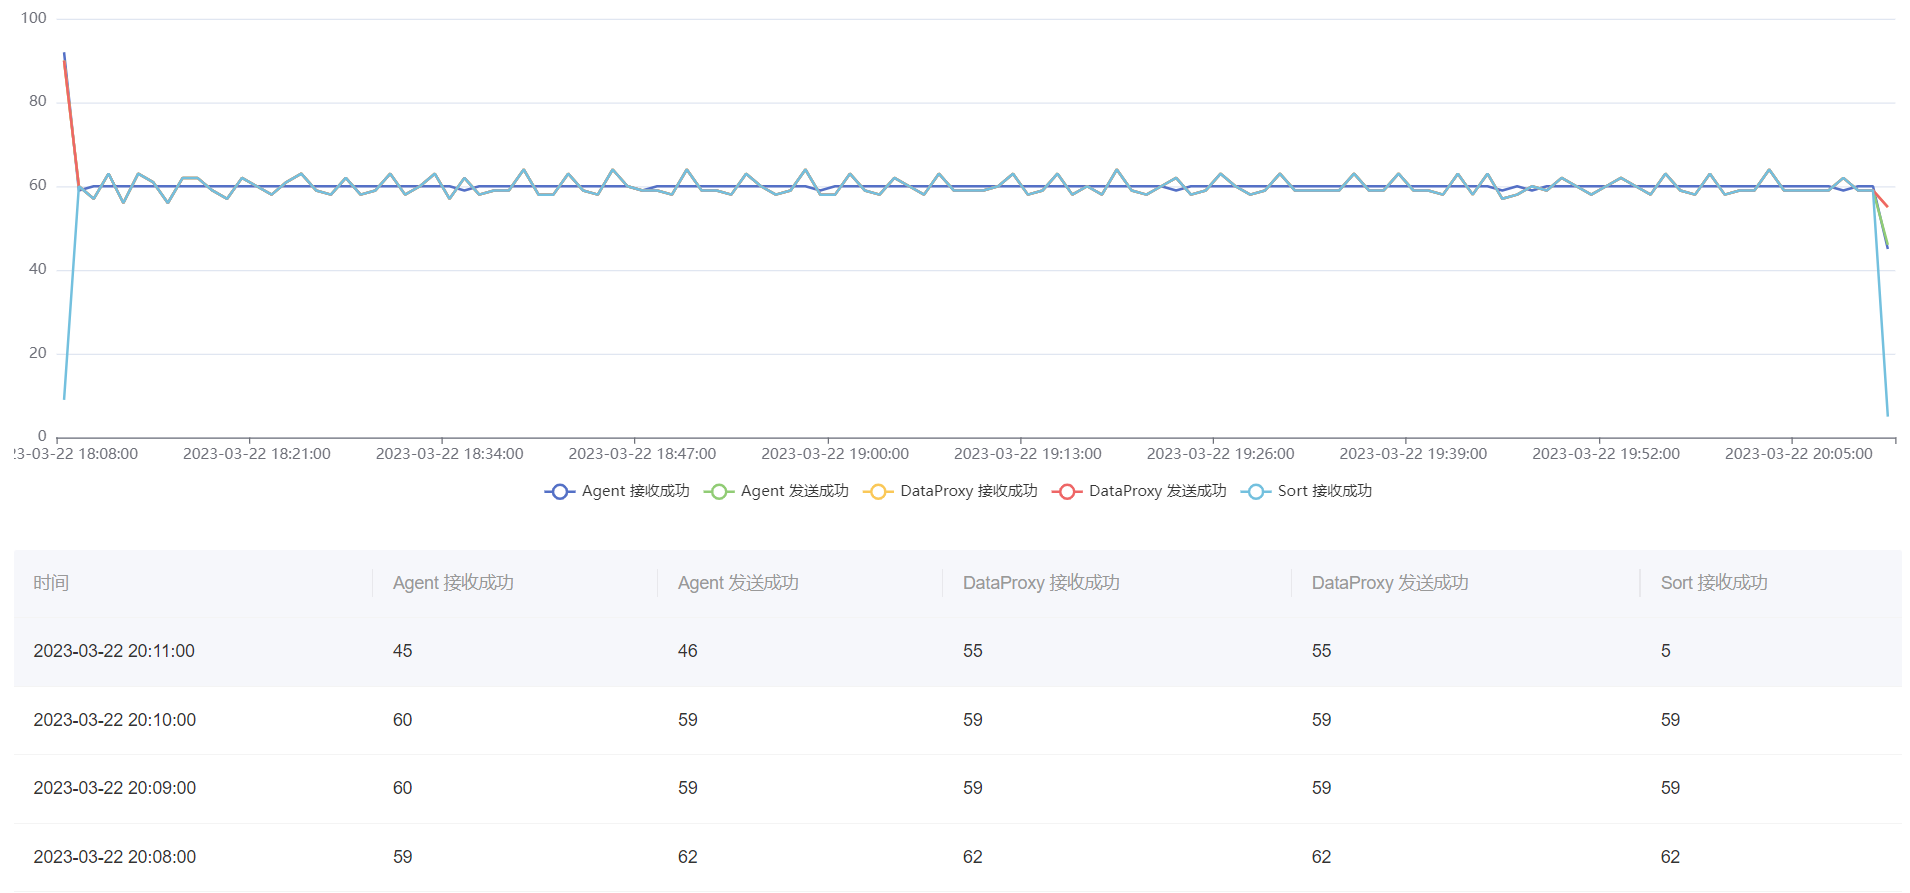
Task: Select the DataProxy 发送成功 table column header
Action: point(1390,583)
